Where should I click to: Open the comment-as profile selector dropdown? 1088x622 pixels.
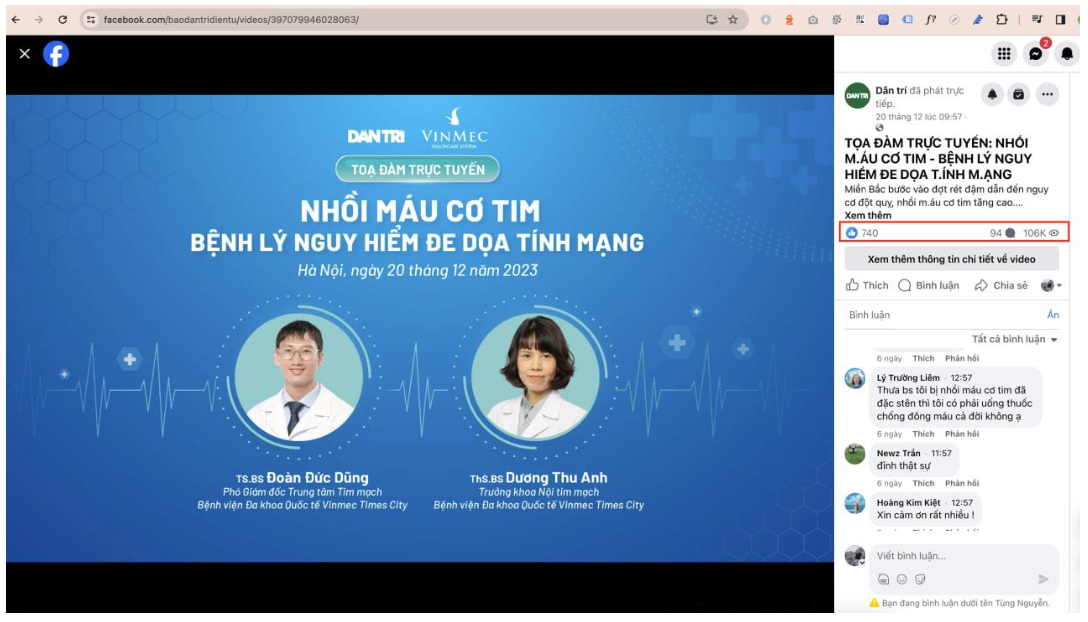click(1051, 285)
